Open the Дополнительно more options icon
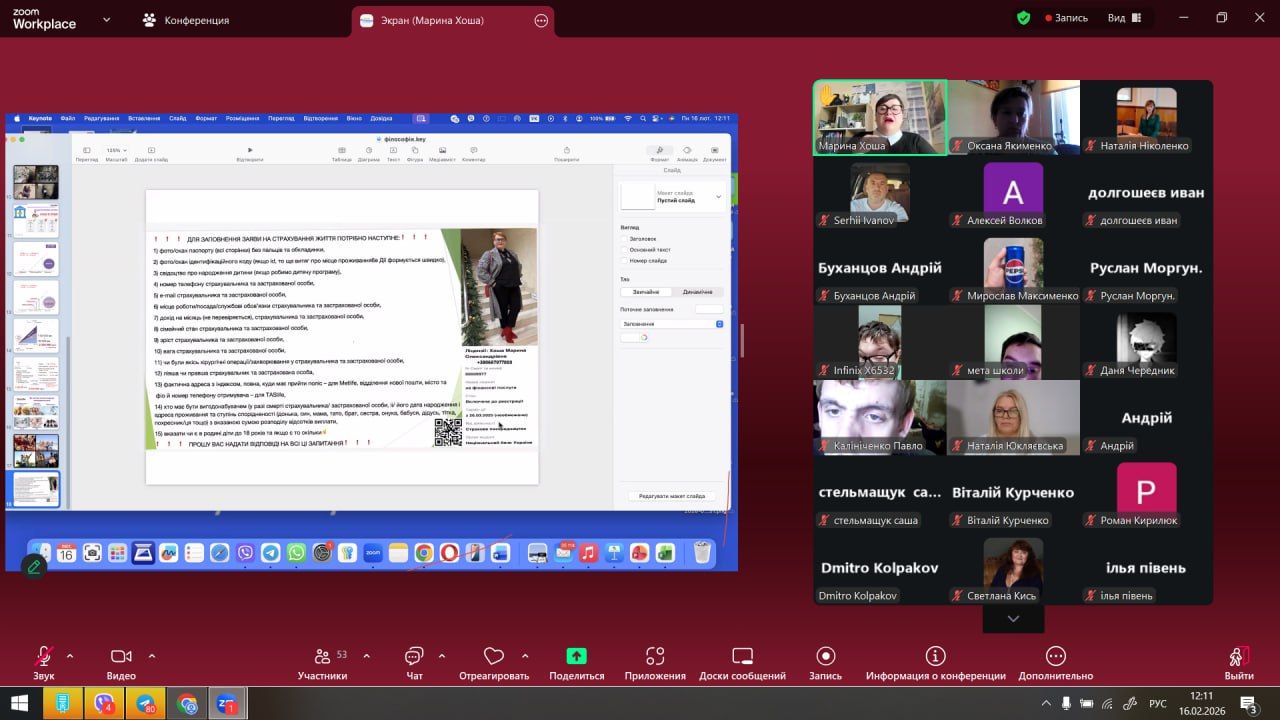The width and height of the screenshot is (1280, 720). tap(1055, 657)
